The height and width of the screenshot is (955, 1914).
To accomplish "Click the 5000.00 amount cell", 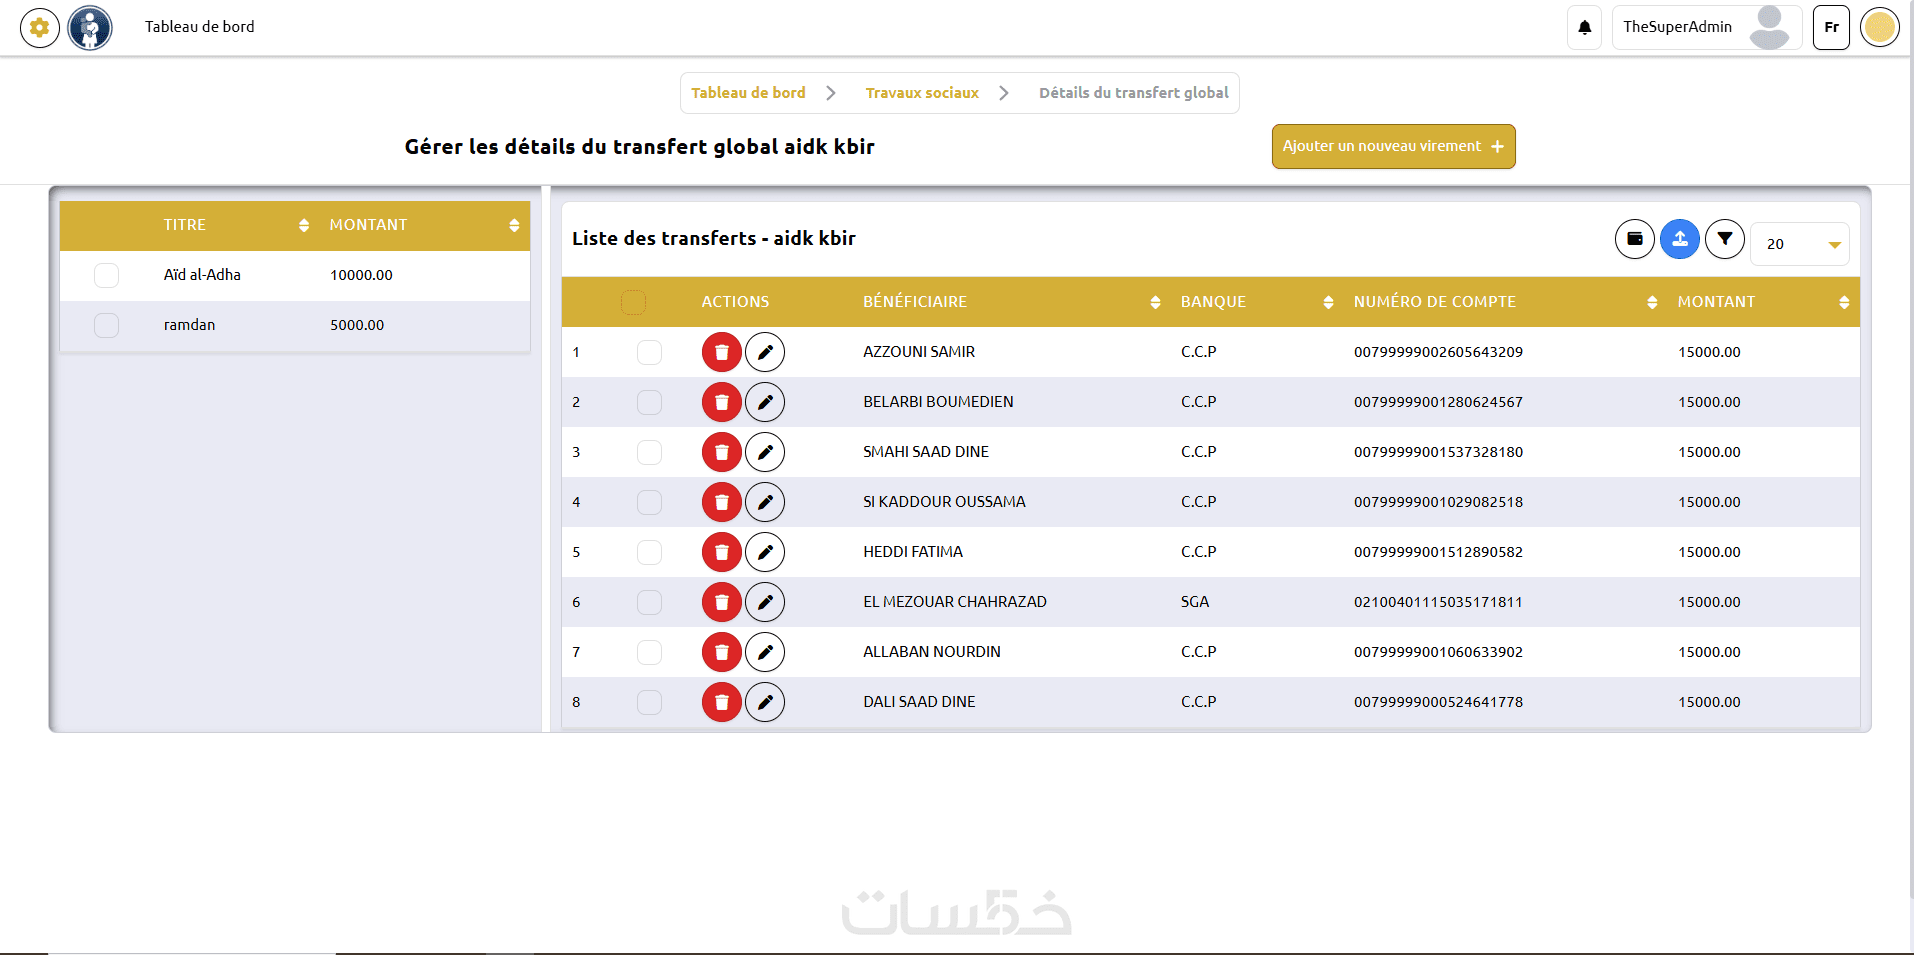I will (x=357, y=325).
